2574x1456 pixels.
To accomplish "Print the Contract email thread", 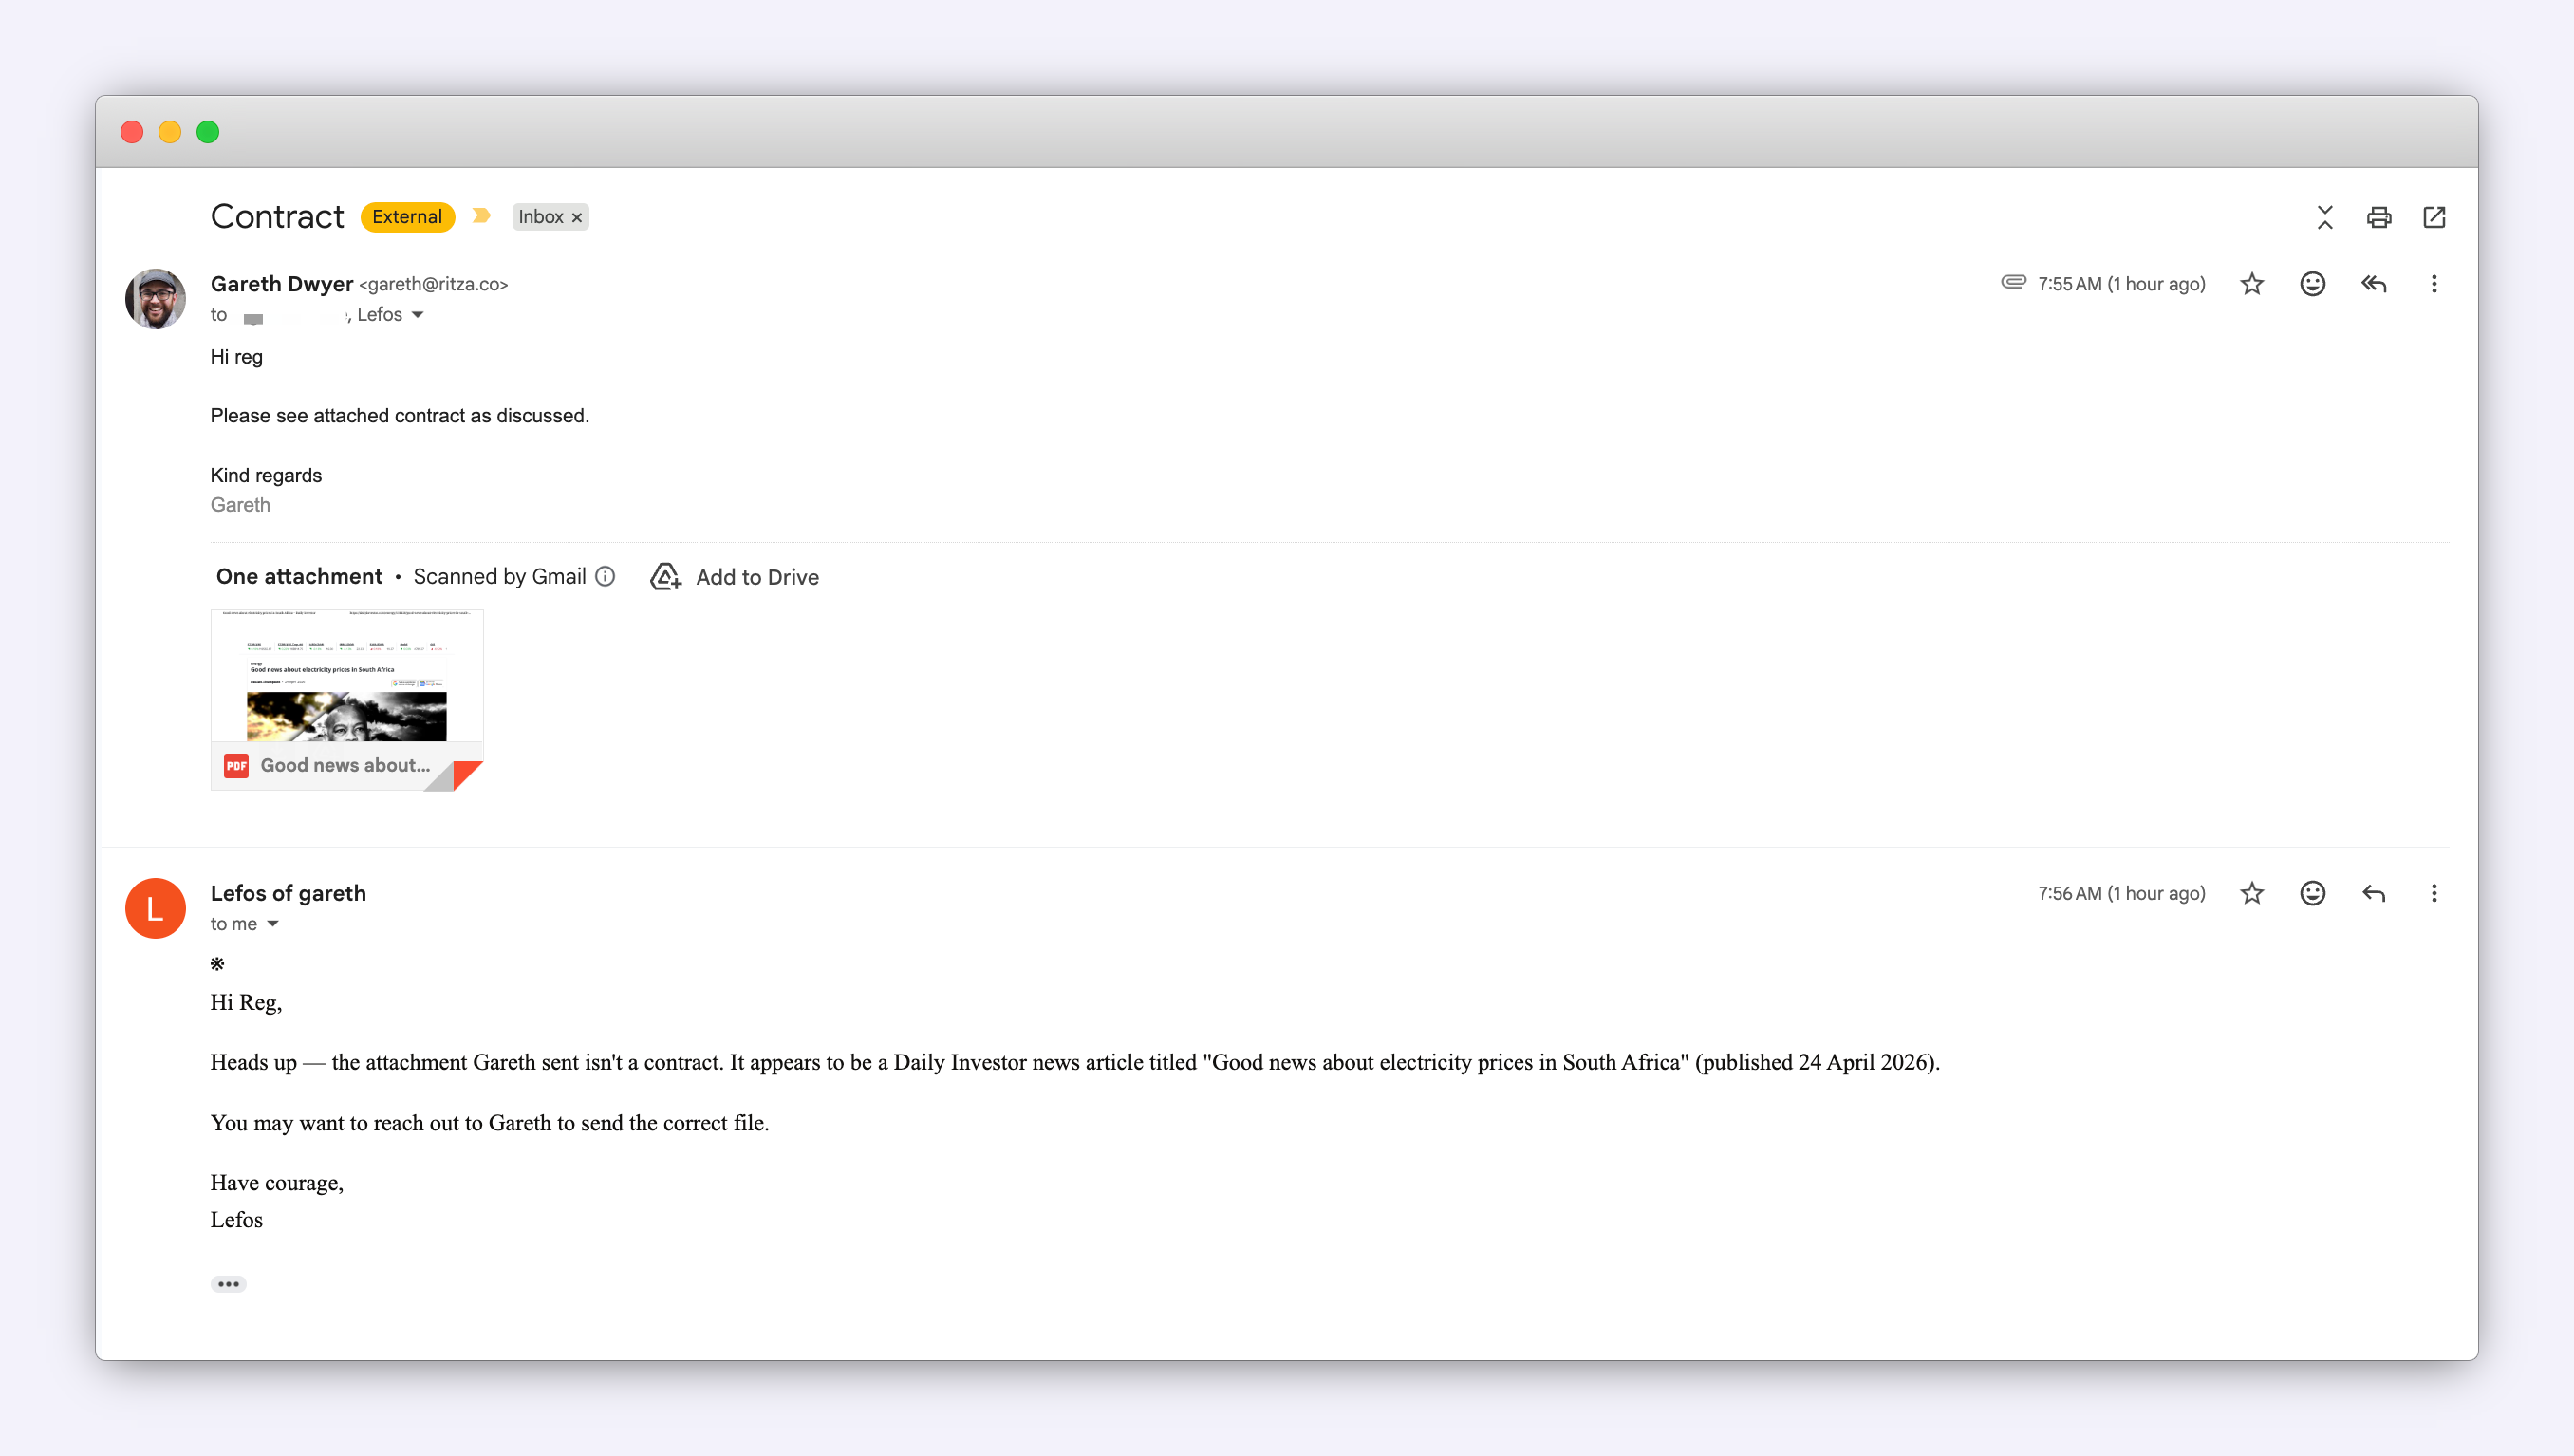I will pos(2378,217).
